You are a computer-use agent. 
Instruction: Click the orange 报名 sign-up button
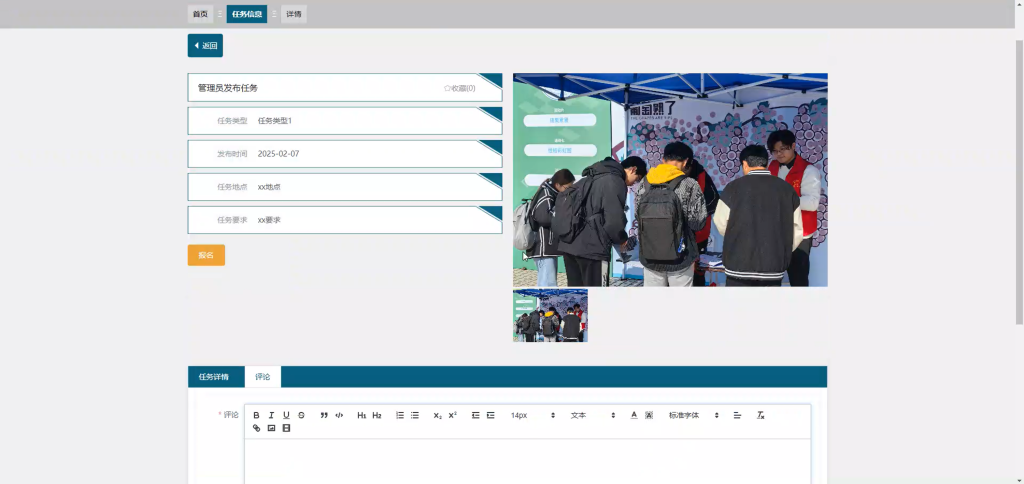point(206,255)
